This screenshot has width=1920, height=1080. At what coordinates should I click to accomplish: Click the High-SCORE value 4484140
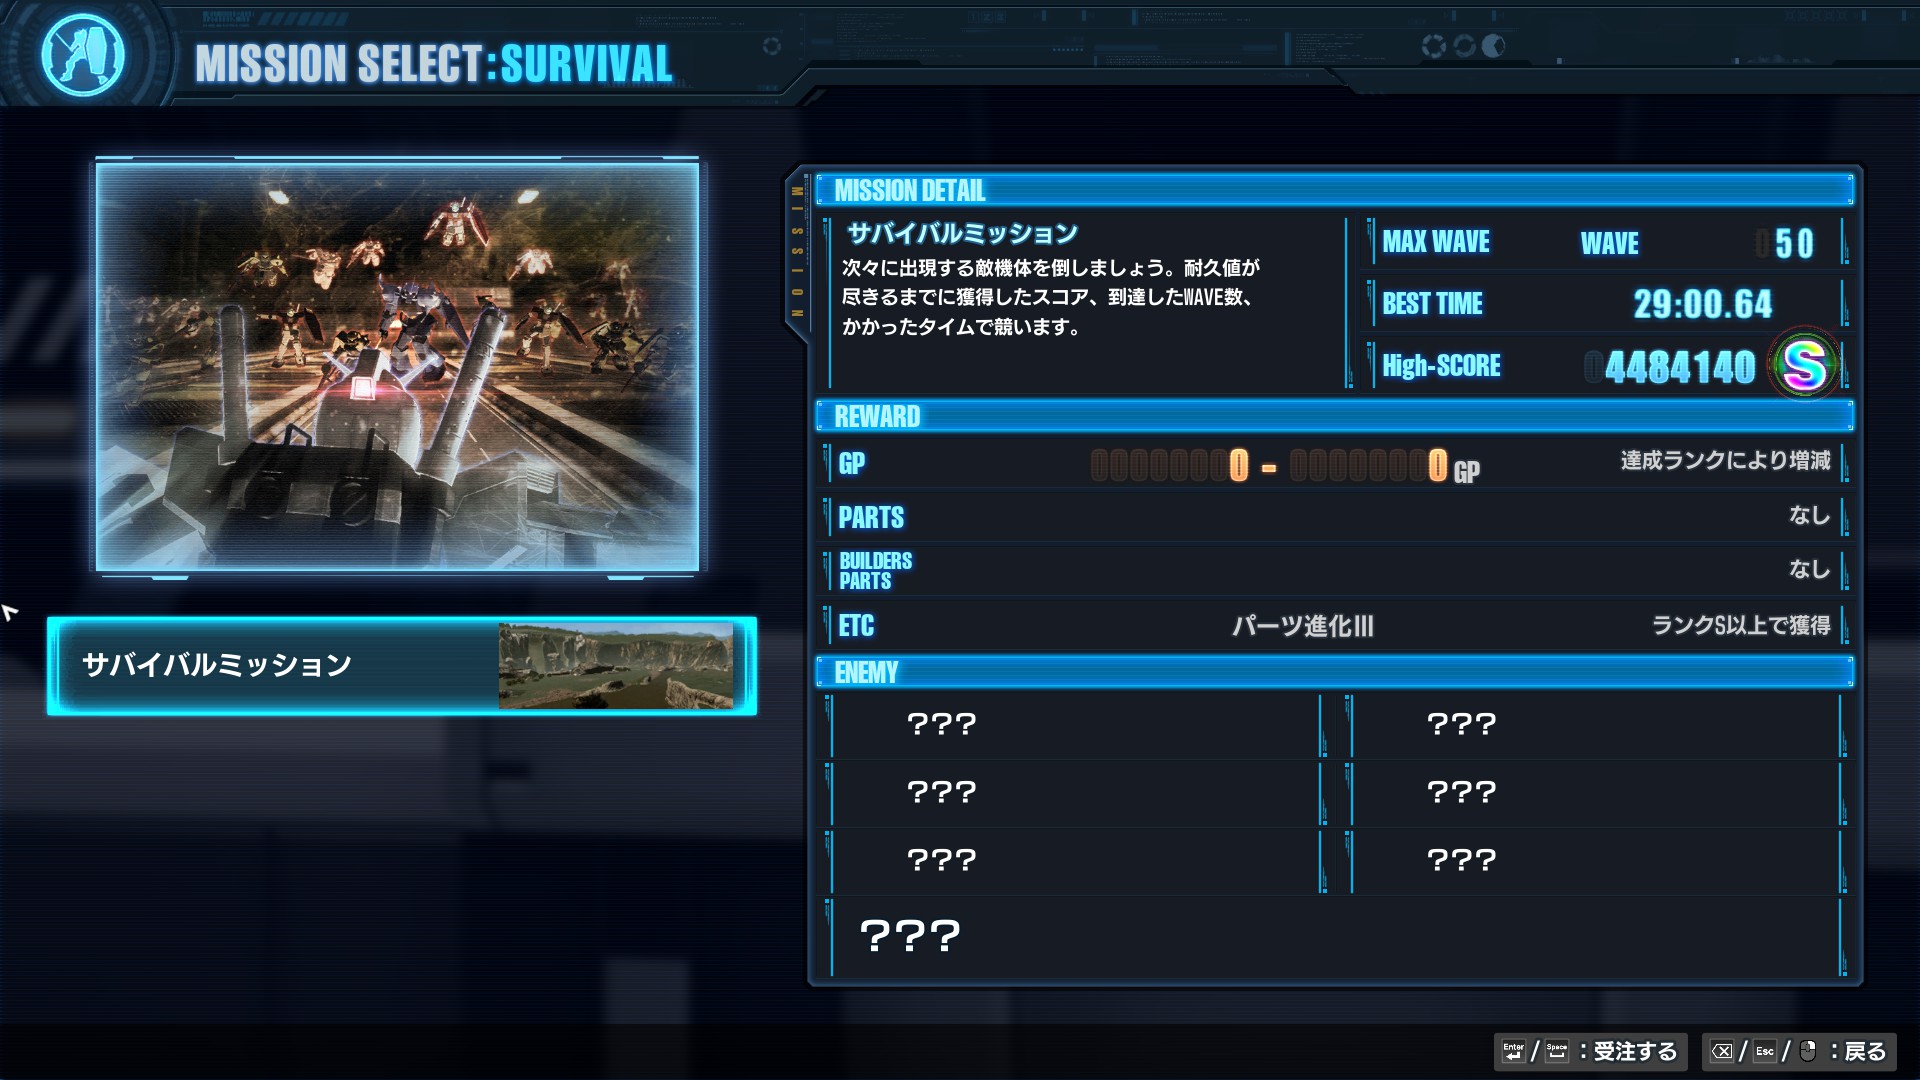[1680, 367]
